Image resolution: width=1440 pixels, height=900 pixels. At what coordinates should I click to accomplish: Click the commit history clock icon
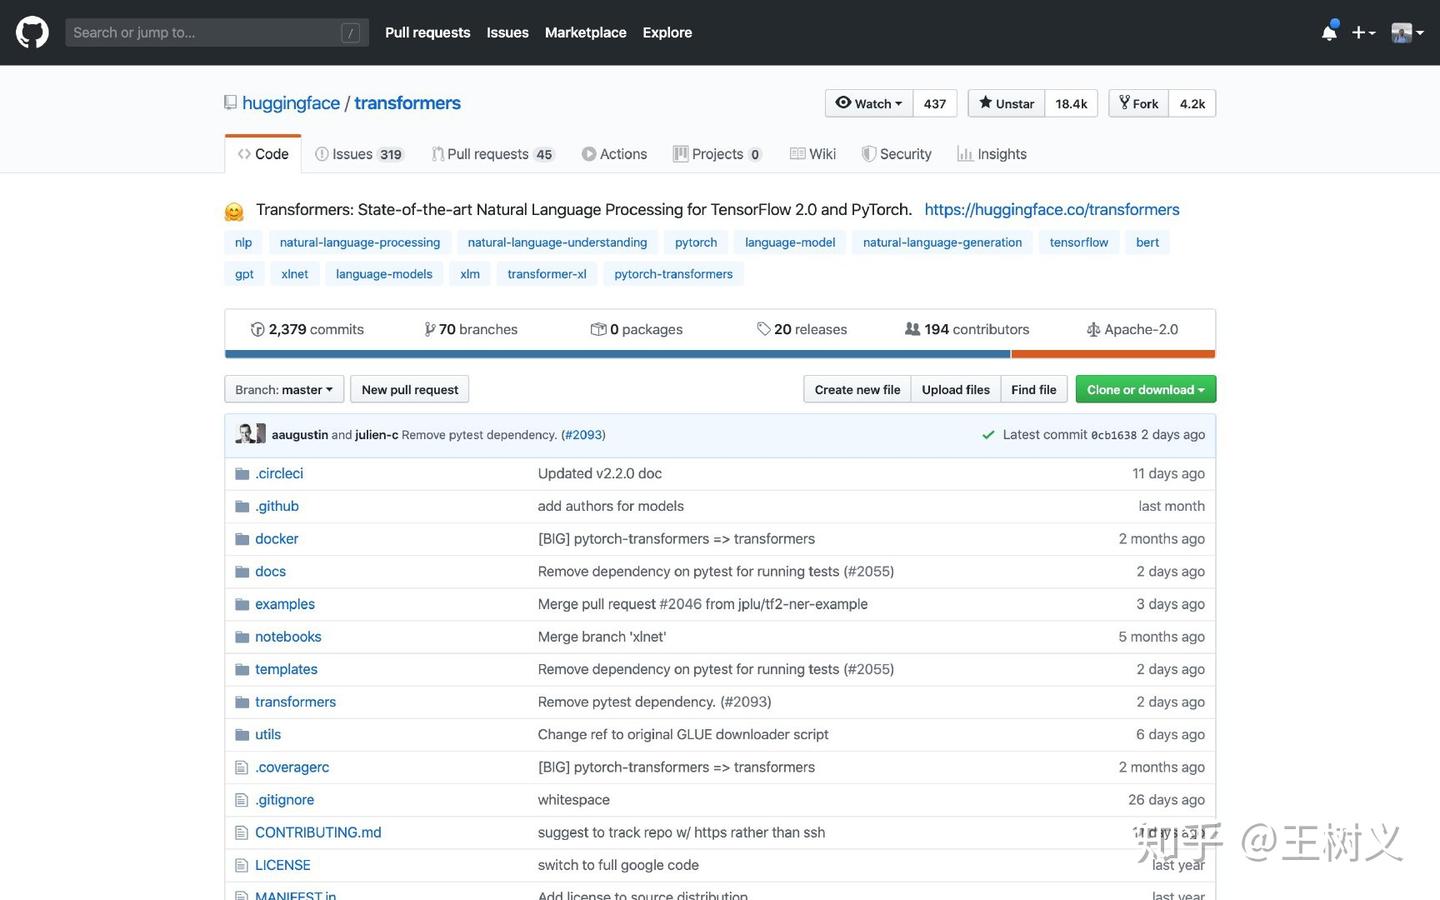[257, 329]
